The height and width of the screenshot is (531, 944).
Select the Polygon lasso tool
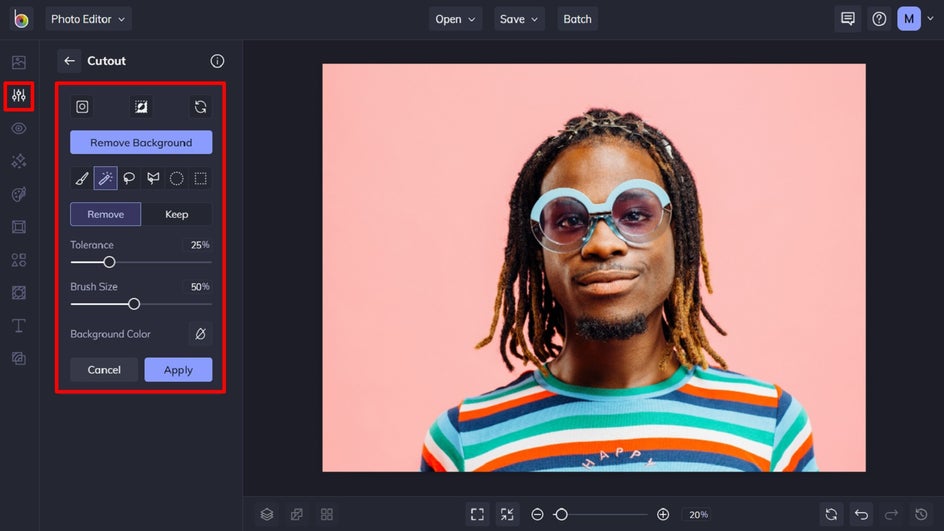pos(153,178)
